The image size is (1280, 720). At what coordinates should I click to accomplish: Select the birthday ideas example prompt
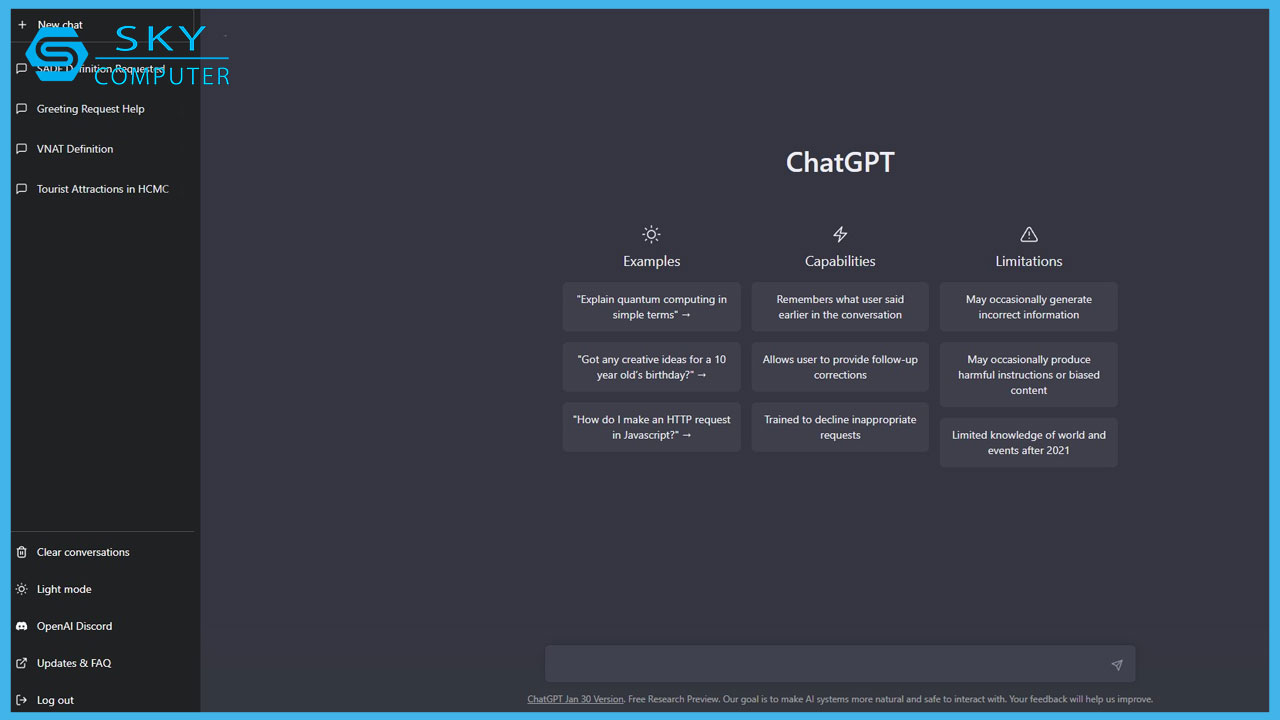tap(651, 367)
